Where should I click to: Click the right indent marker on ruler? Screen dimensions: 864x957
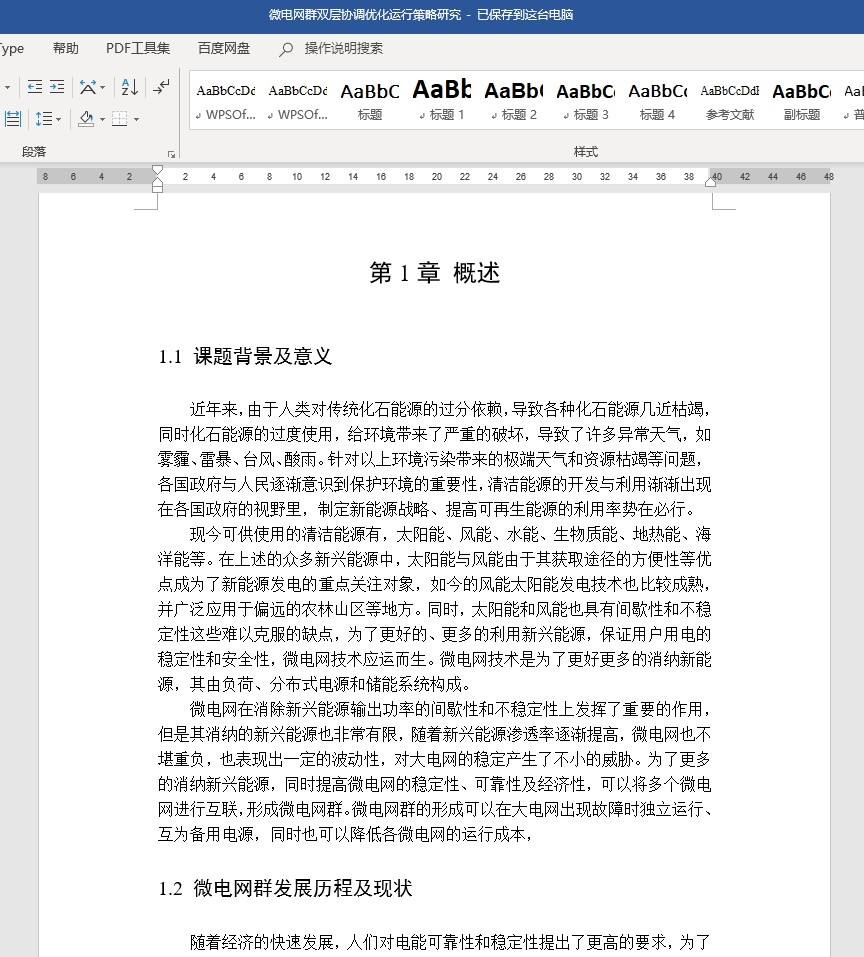[x=711, y=181]
